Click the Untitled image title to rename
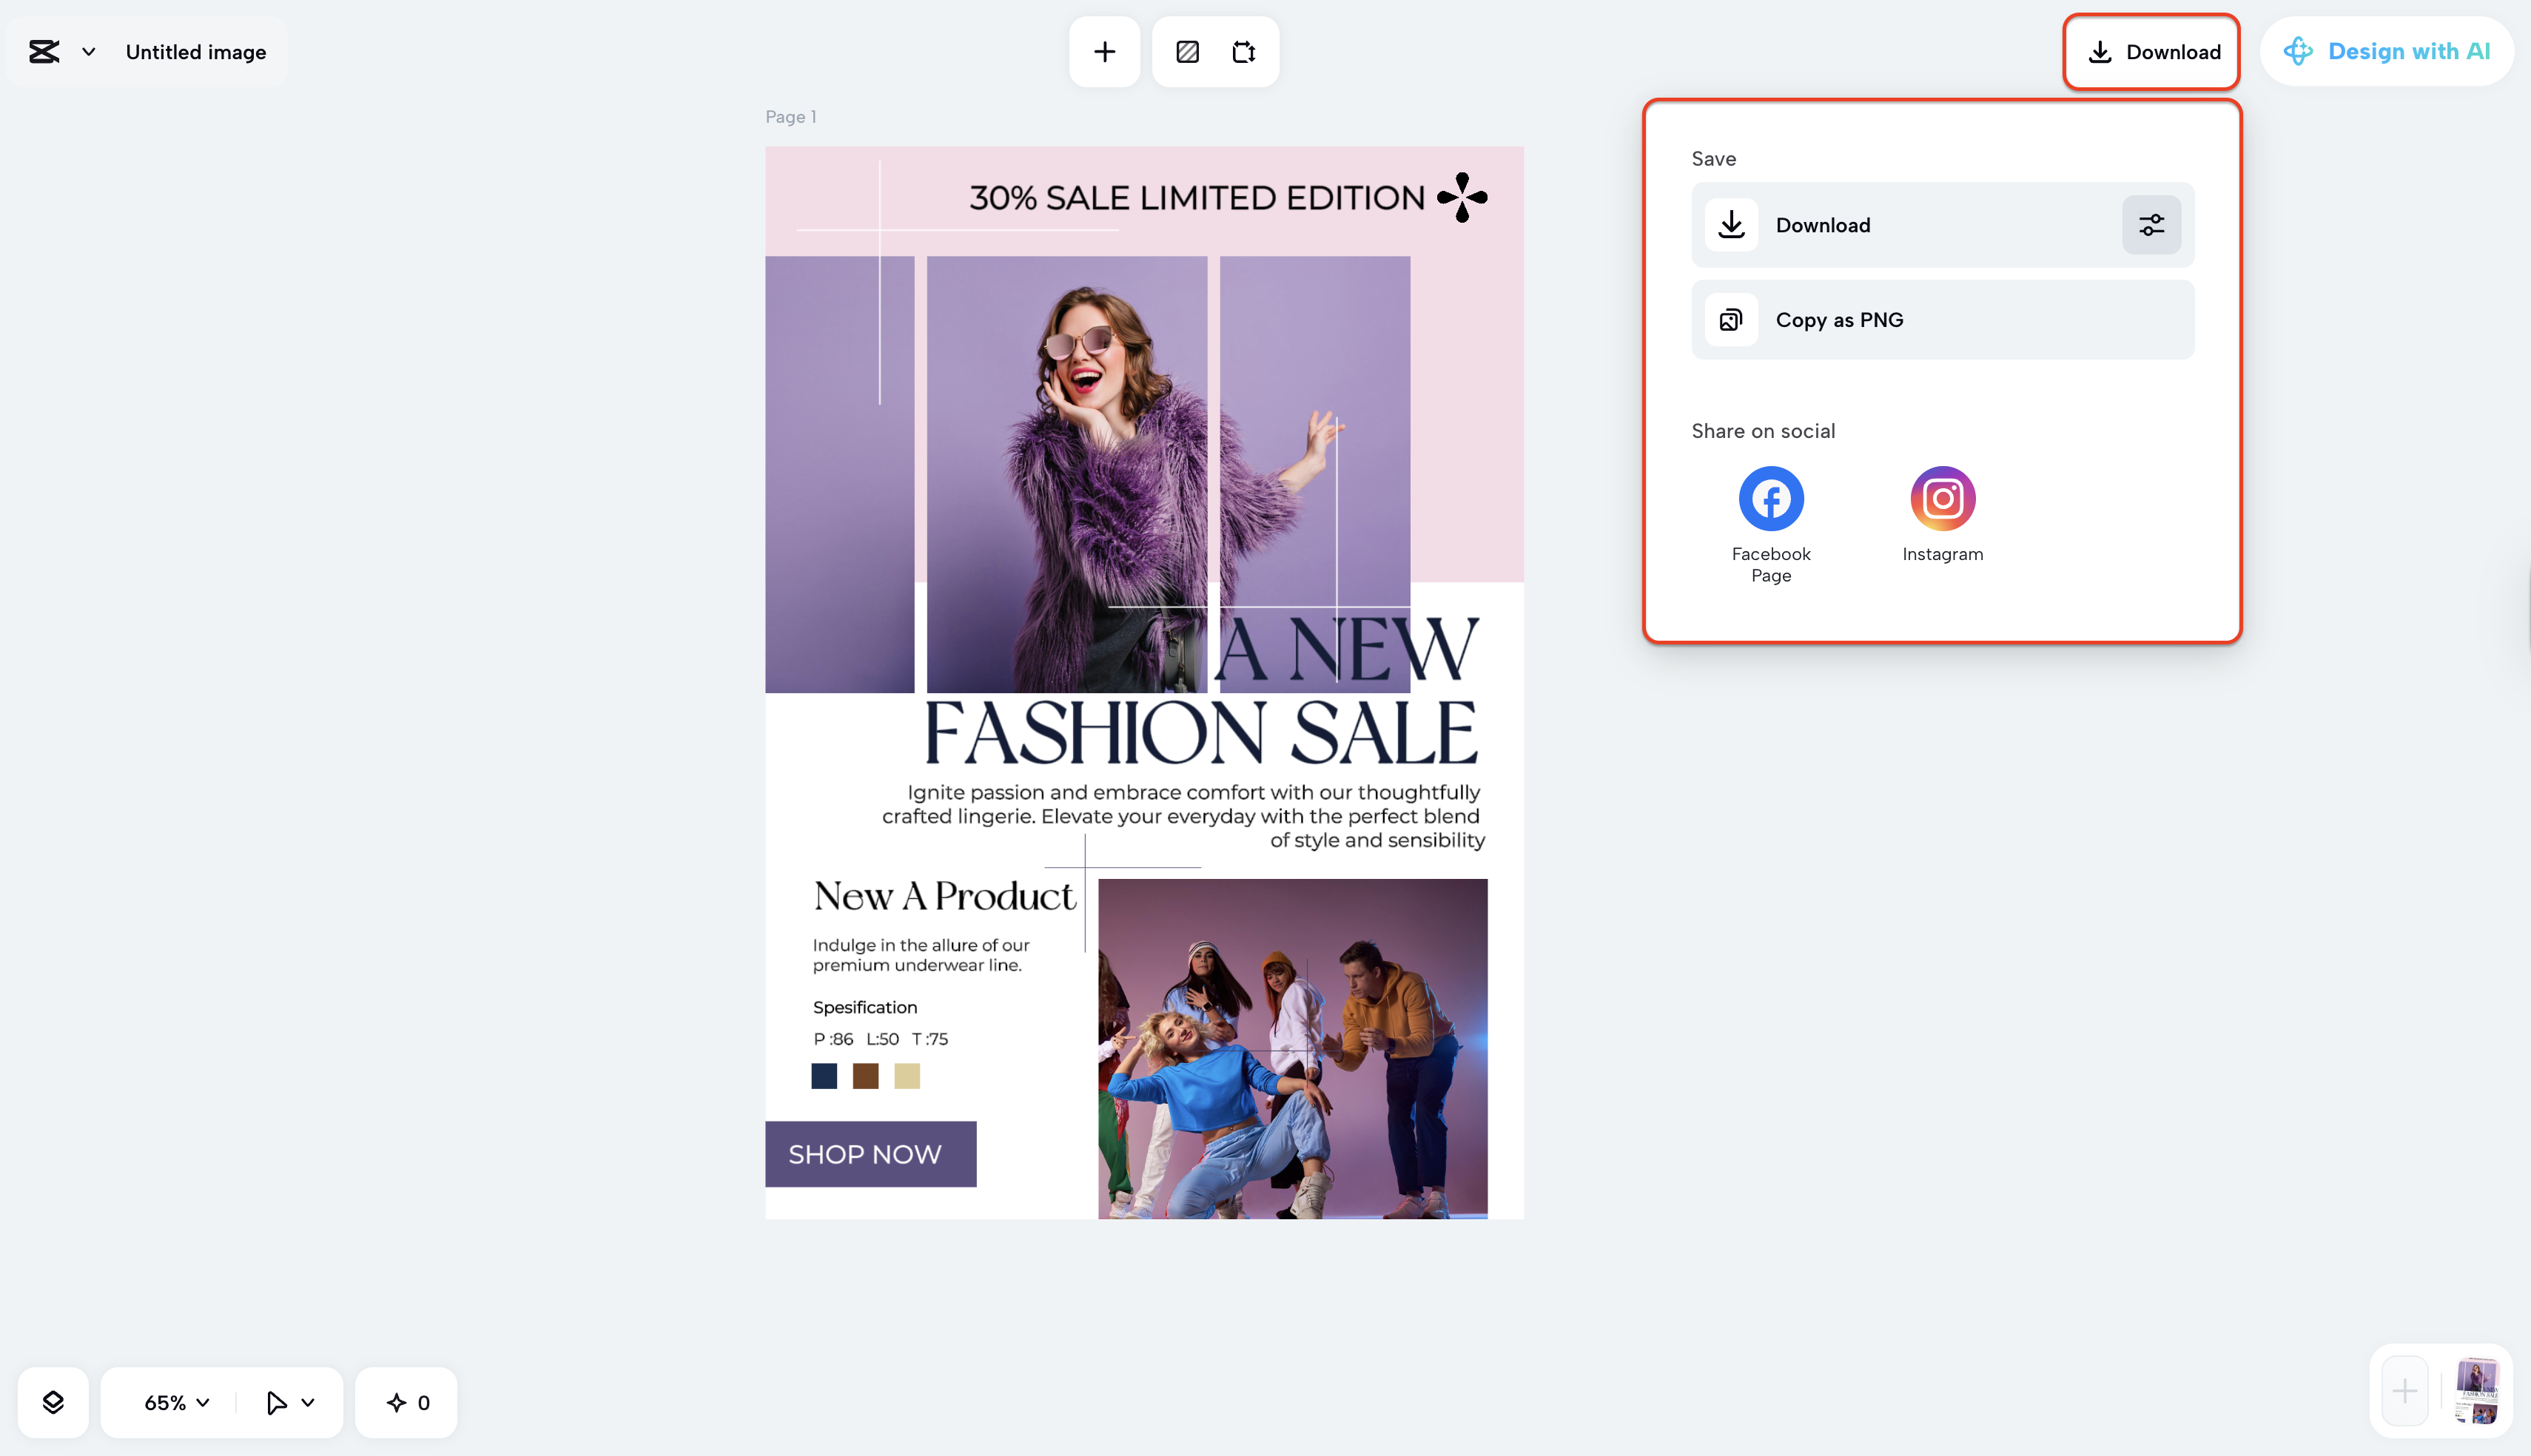Image resolution: width=2531 pixels, height=1456 pixels. tap(195, 51)
